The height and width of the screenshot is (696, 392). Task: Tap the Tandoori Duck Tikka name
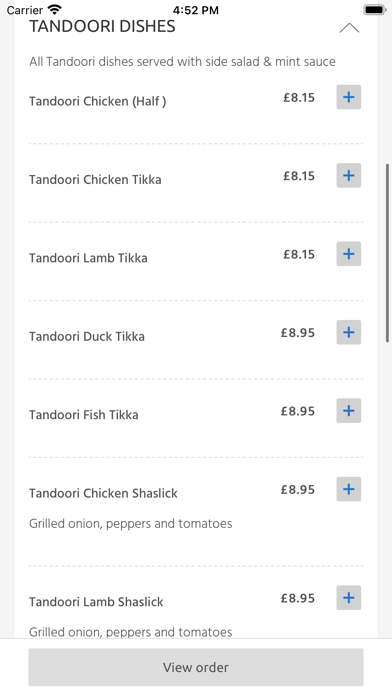[87, 336]
